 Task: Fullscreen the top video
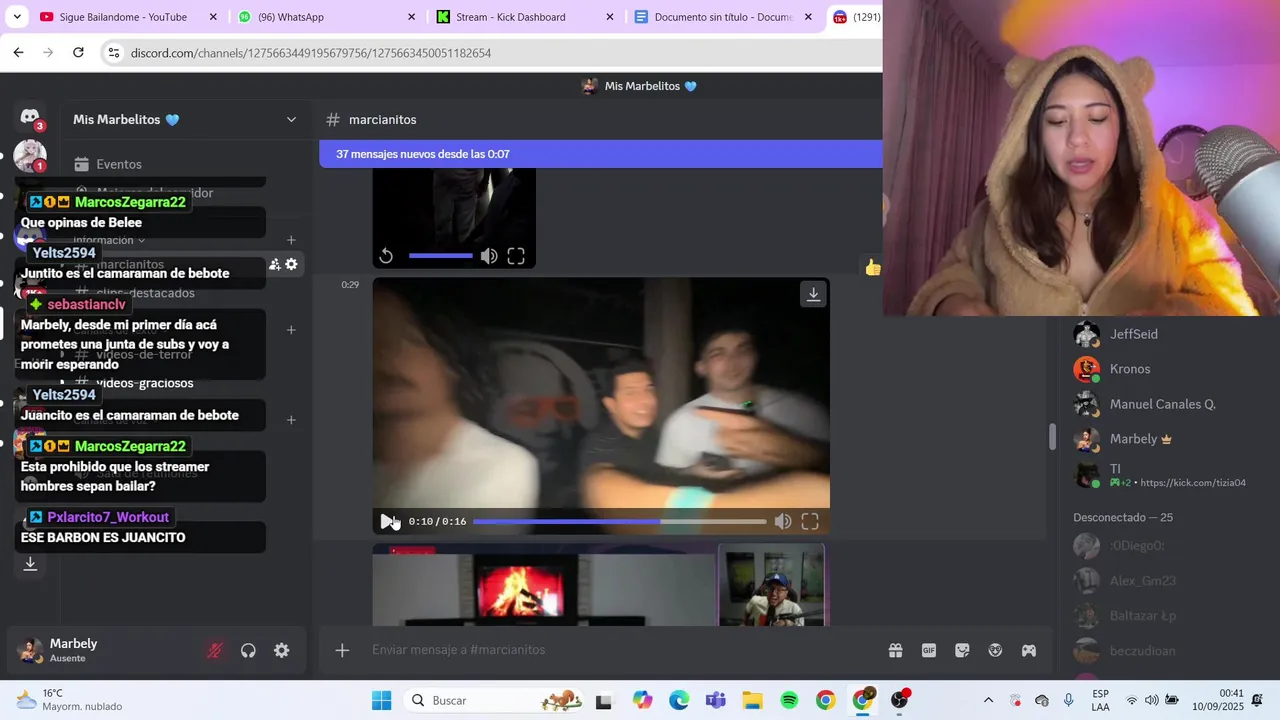[516, 256]
